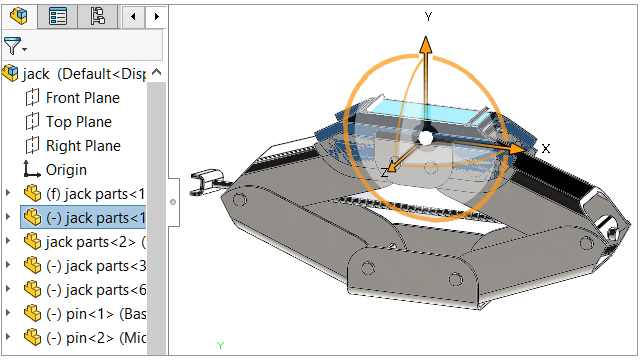Click the left tab scroll arrow

pos(133,17)
